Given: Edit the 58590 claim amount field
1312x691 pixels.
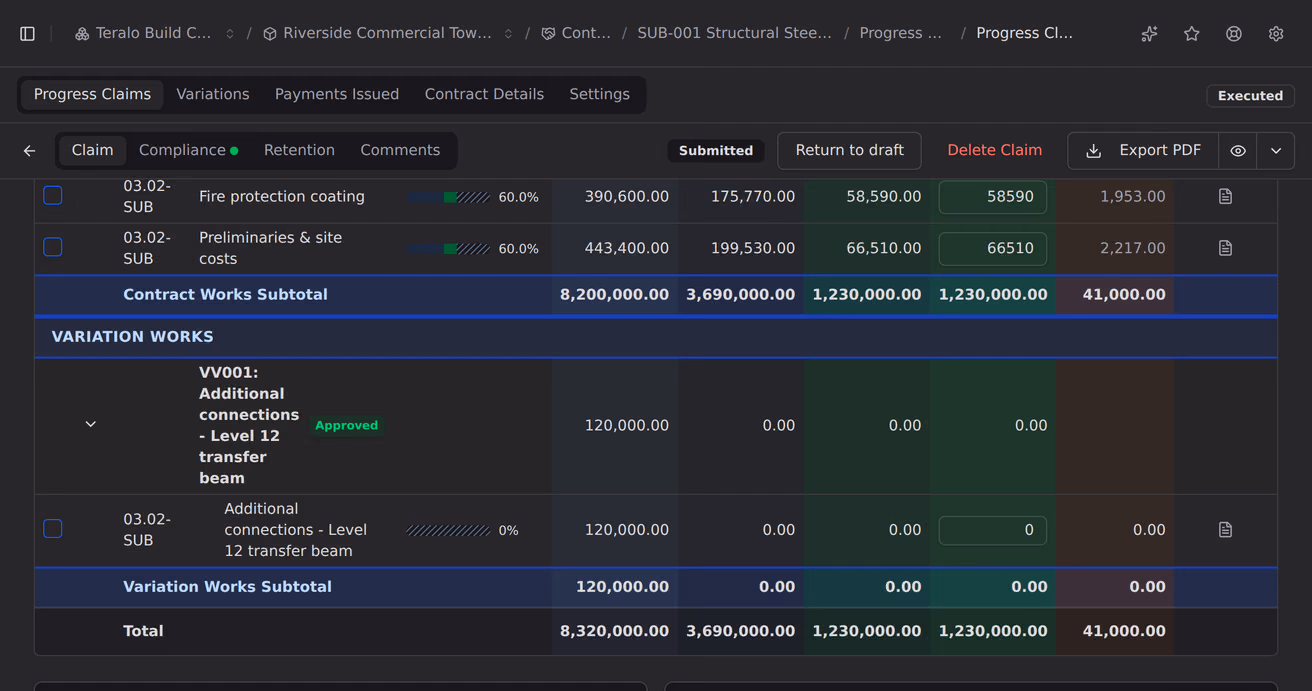Looking at the screenshot, I should (993, 197).
